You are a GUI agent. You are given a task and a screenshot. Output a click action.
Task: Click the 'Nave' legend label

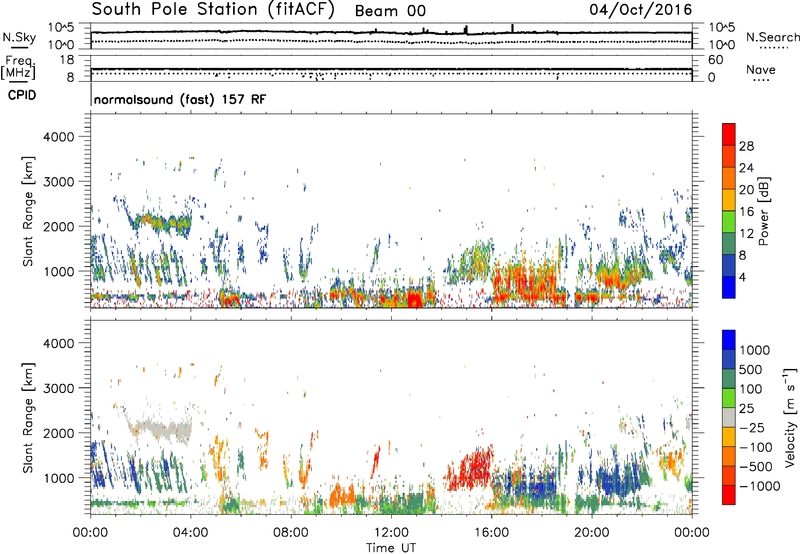761,69
